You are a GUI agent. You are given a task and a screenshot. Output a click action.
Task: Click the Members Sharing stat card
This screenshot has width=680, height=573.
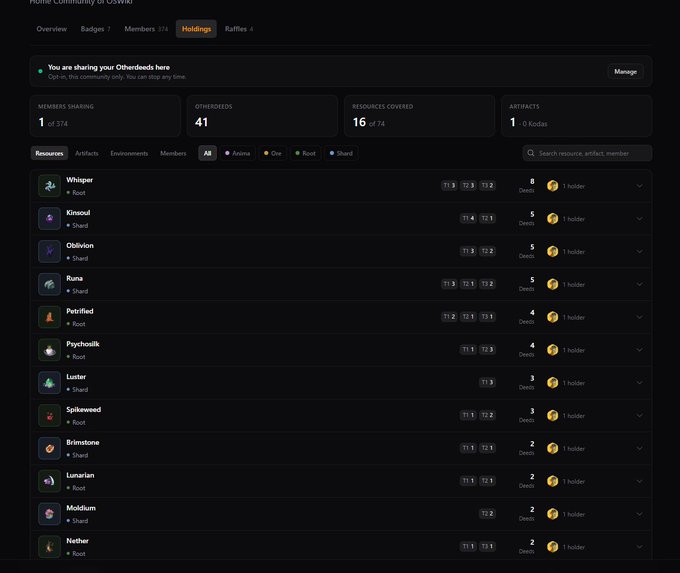click(105, 116)
